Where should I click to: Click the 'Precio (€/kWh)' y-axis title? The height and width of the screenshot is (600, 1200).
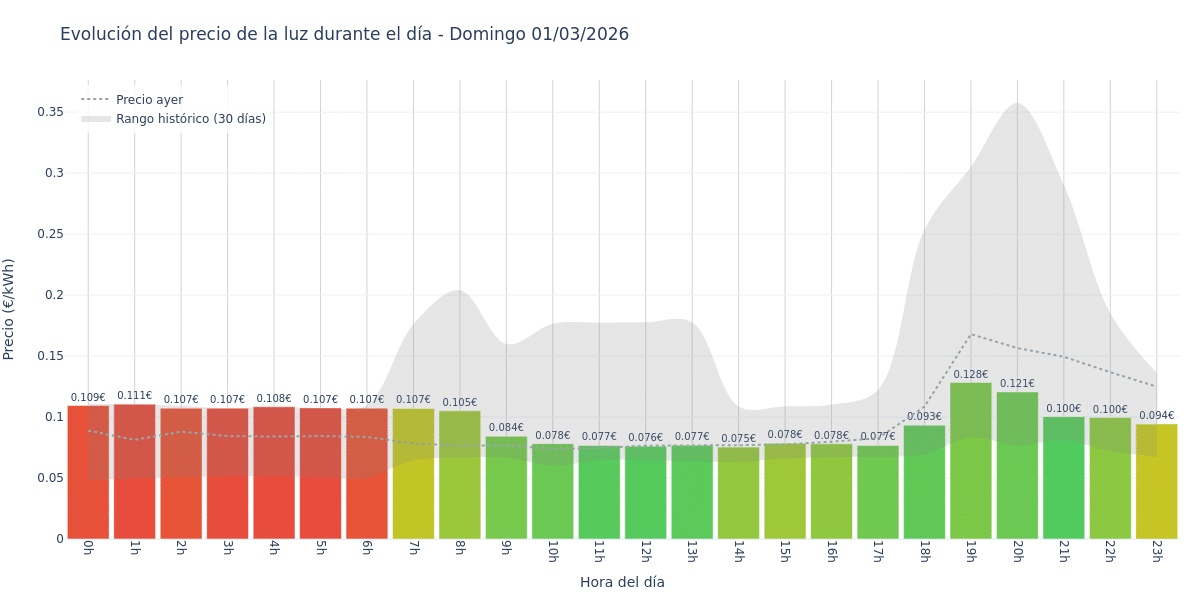pyautogui.click(x=10, y=309)
